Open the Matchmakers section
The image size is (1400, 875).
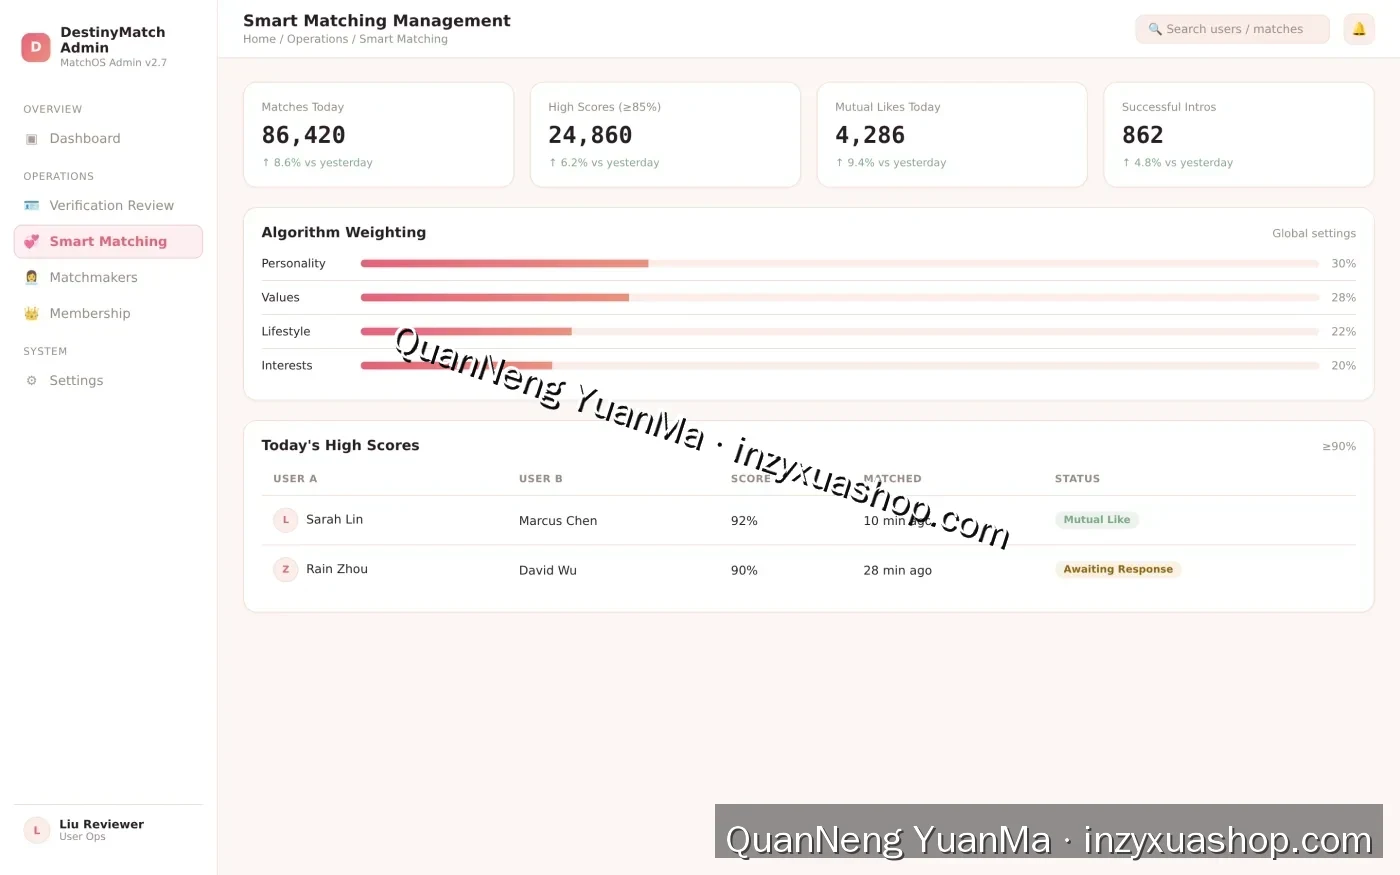[x=108, y=278]
